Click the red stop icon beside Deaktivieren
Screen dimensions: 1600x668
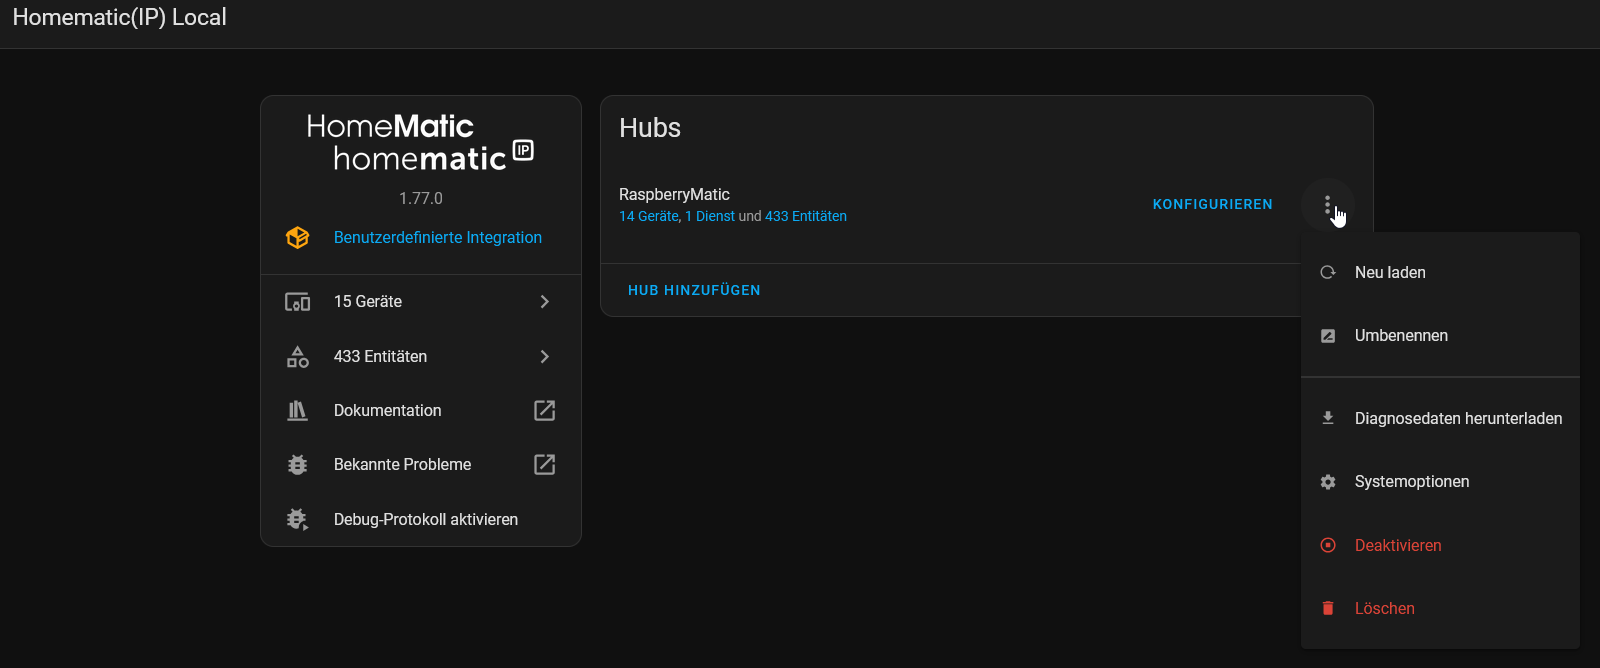point(1328,545)
